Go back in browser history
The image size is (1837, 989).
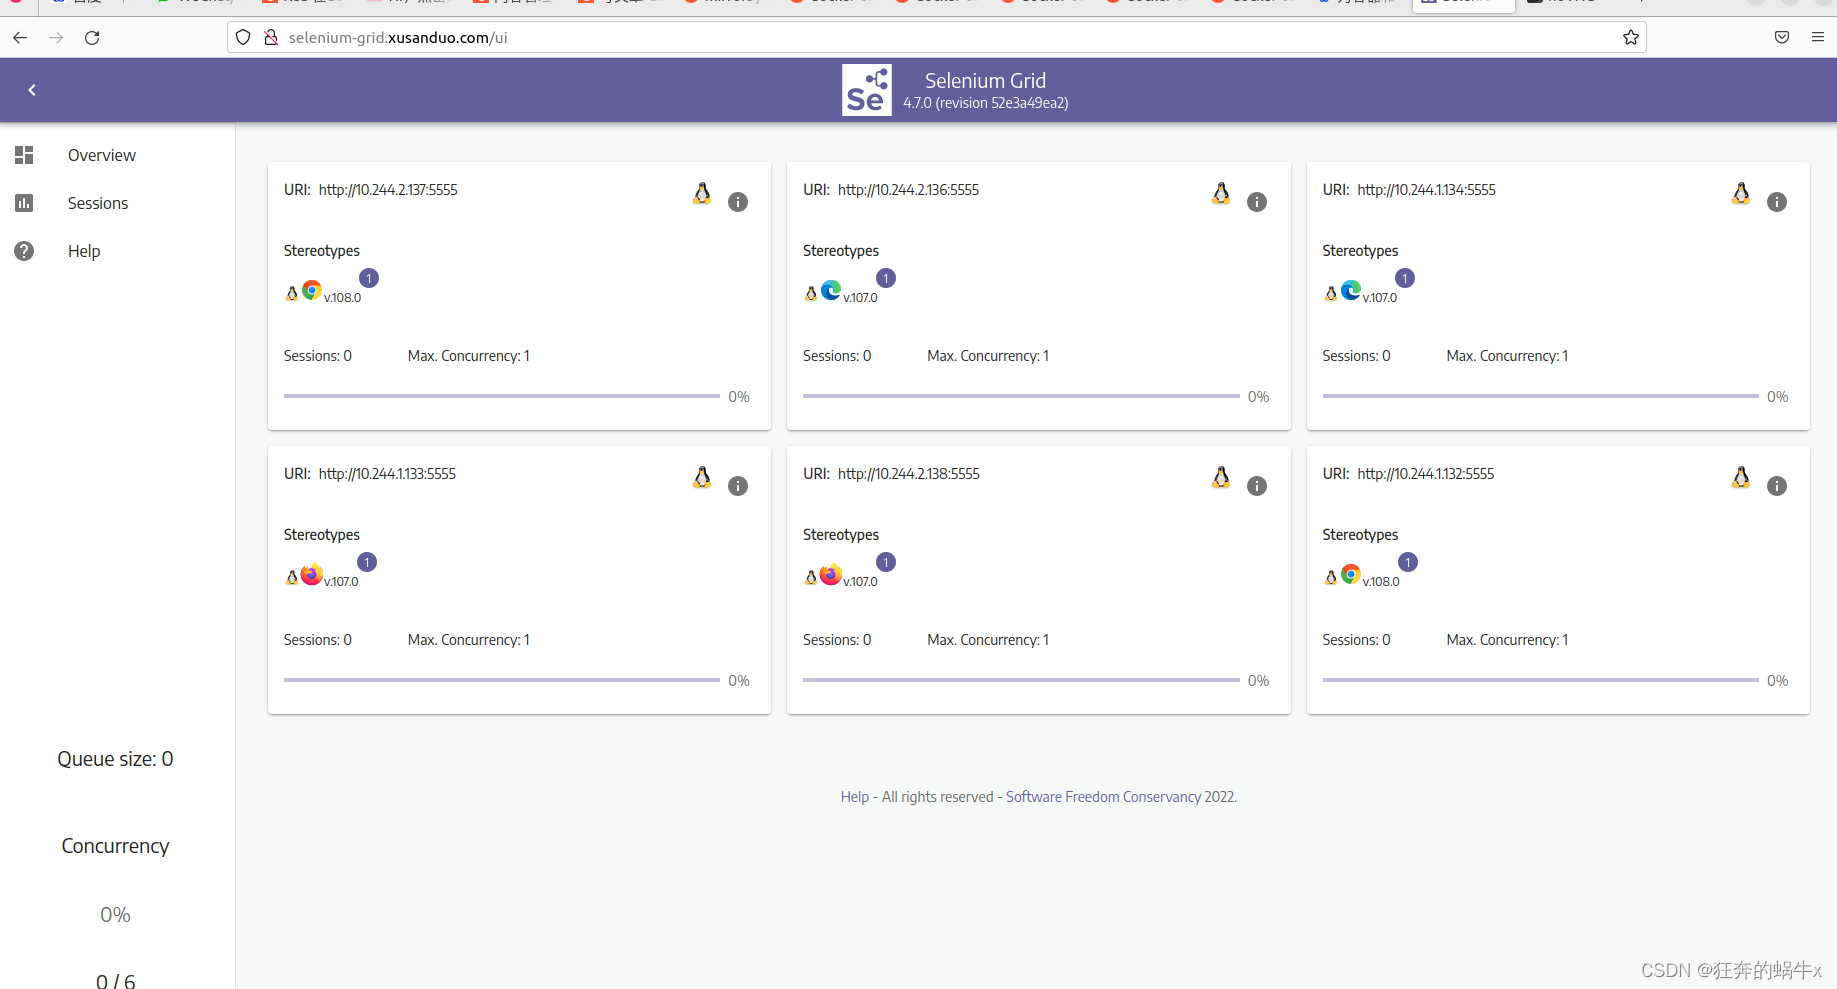[20, 38]
